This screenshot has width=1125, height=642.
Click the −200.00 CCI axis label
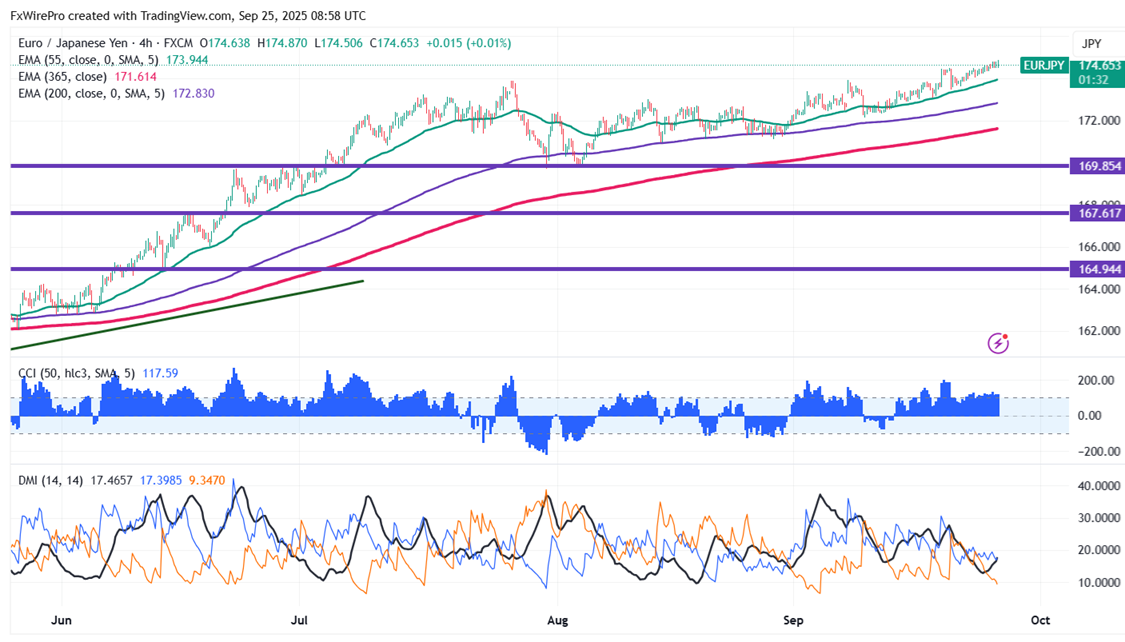tap(1099, 451)
